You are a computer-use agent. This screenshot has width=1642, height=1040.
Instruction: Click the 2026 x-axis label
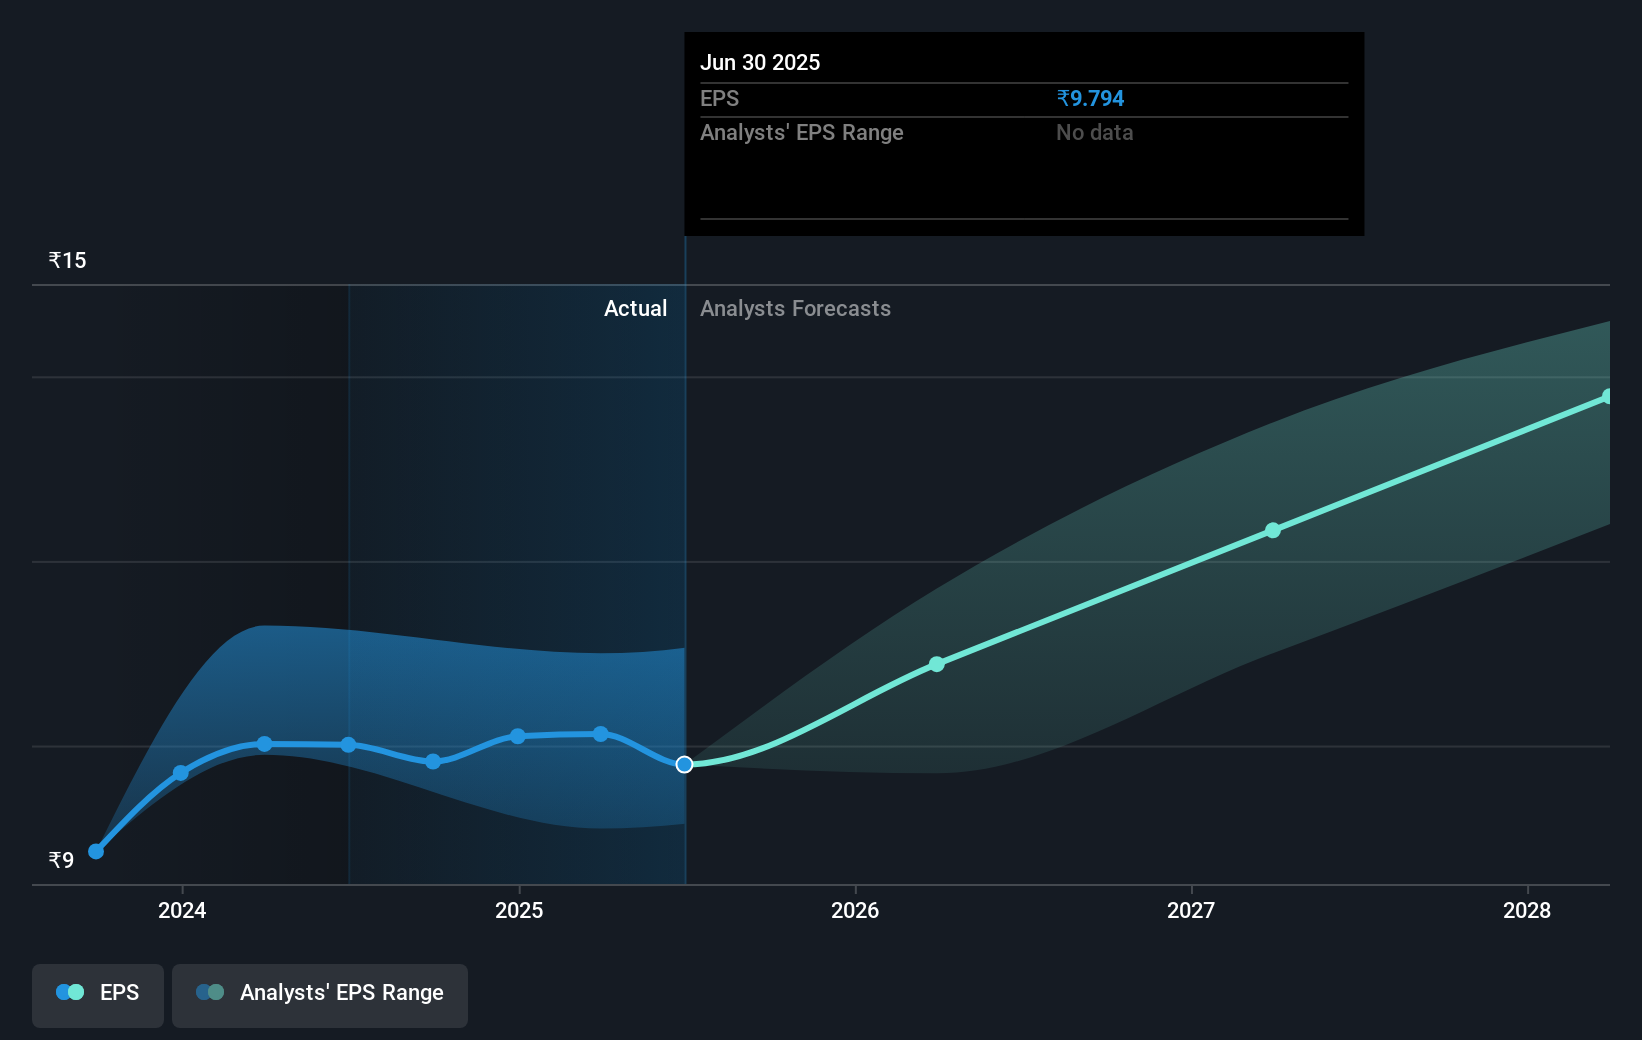[855, 910]
